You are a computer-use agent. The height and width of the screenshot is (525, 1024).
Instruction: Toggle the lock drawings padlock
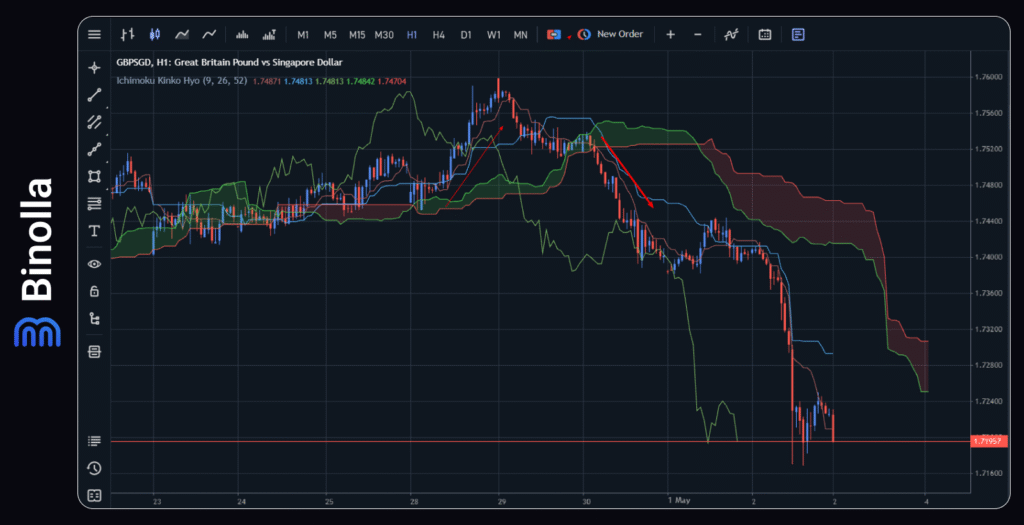tap(94, 291)
